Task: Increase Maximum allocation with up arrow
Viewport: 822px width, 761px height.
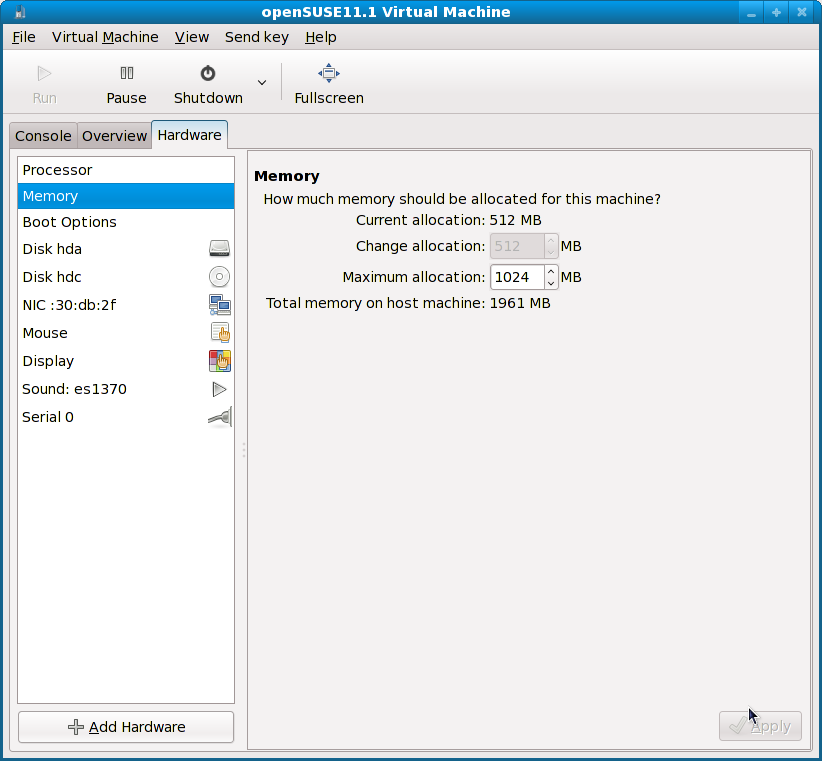Action: (551, 271)
